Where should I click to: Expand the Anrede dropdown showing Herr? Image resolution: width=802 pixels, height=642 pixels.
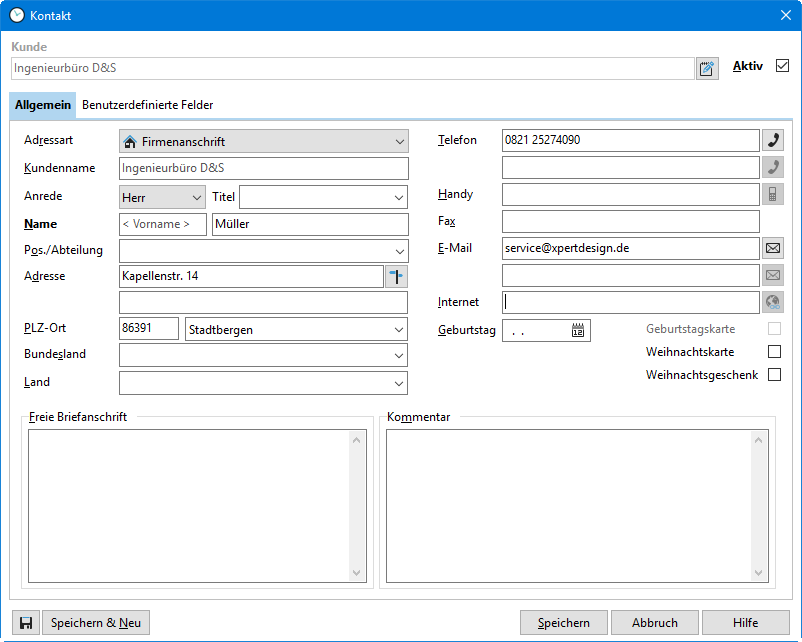[x=162, y=197]
